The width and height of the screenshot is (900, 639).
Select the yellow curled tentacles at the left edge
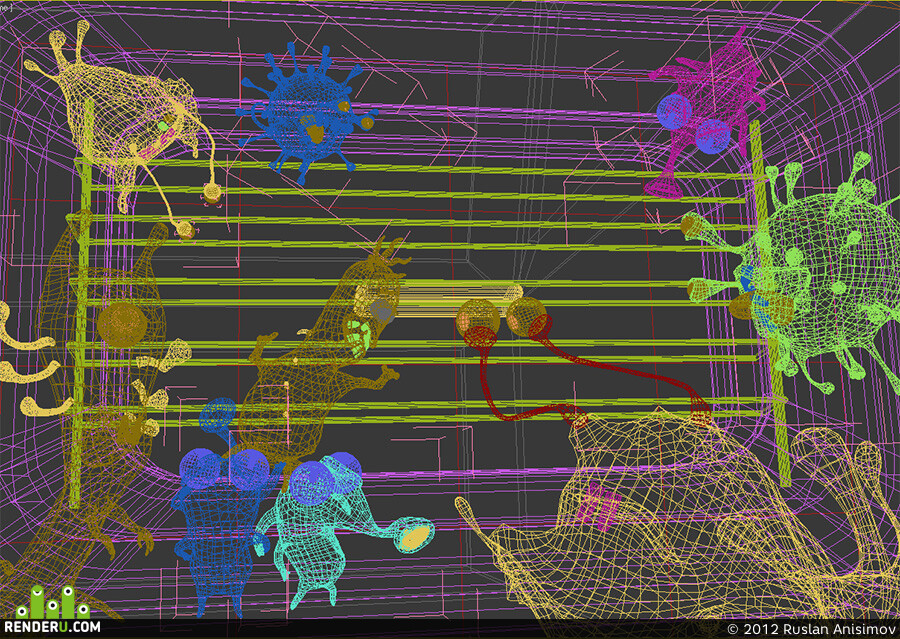click(29, 362)
